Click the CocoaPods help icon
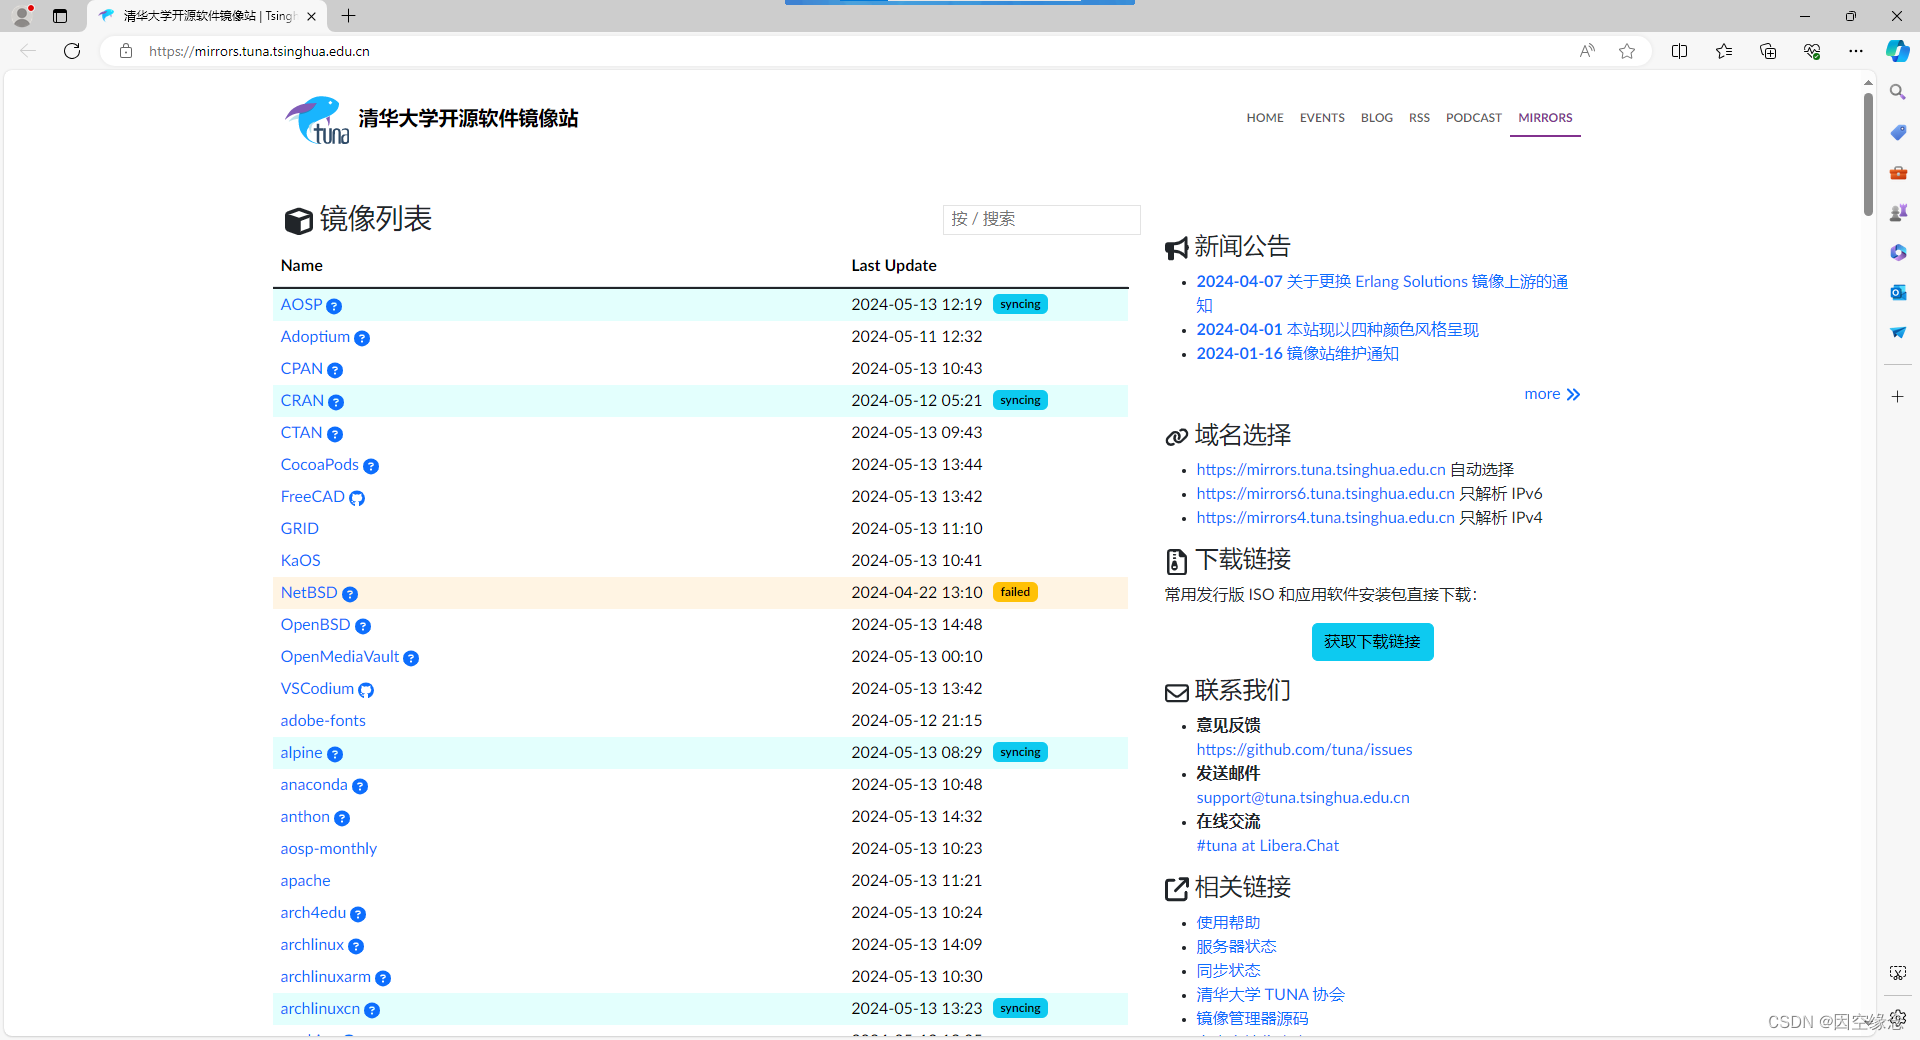Image resolution: width=1920 pixels, height=1040 pixels. pyautogui.click(x=371, y=466)
